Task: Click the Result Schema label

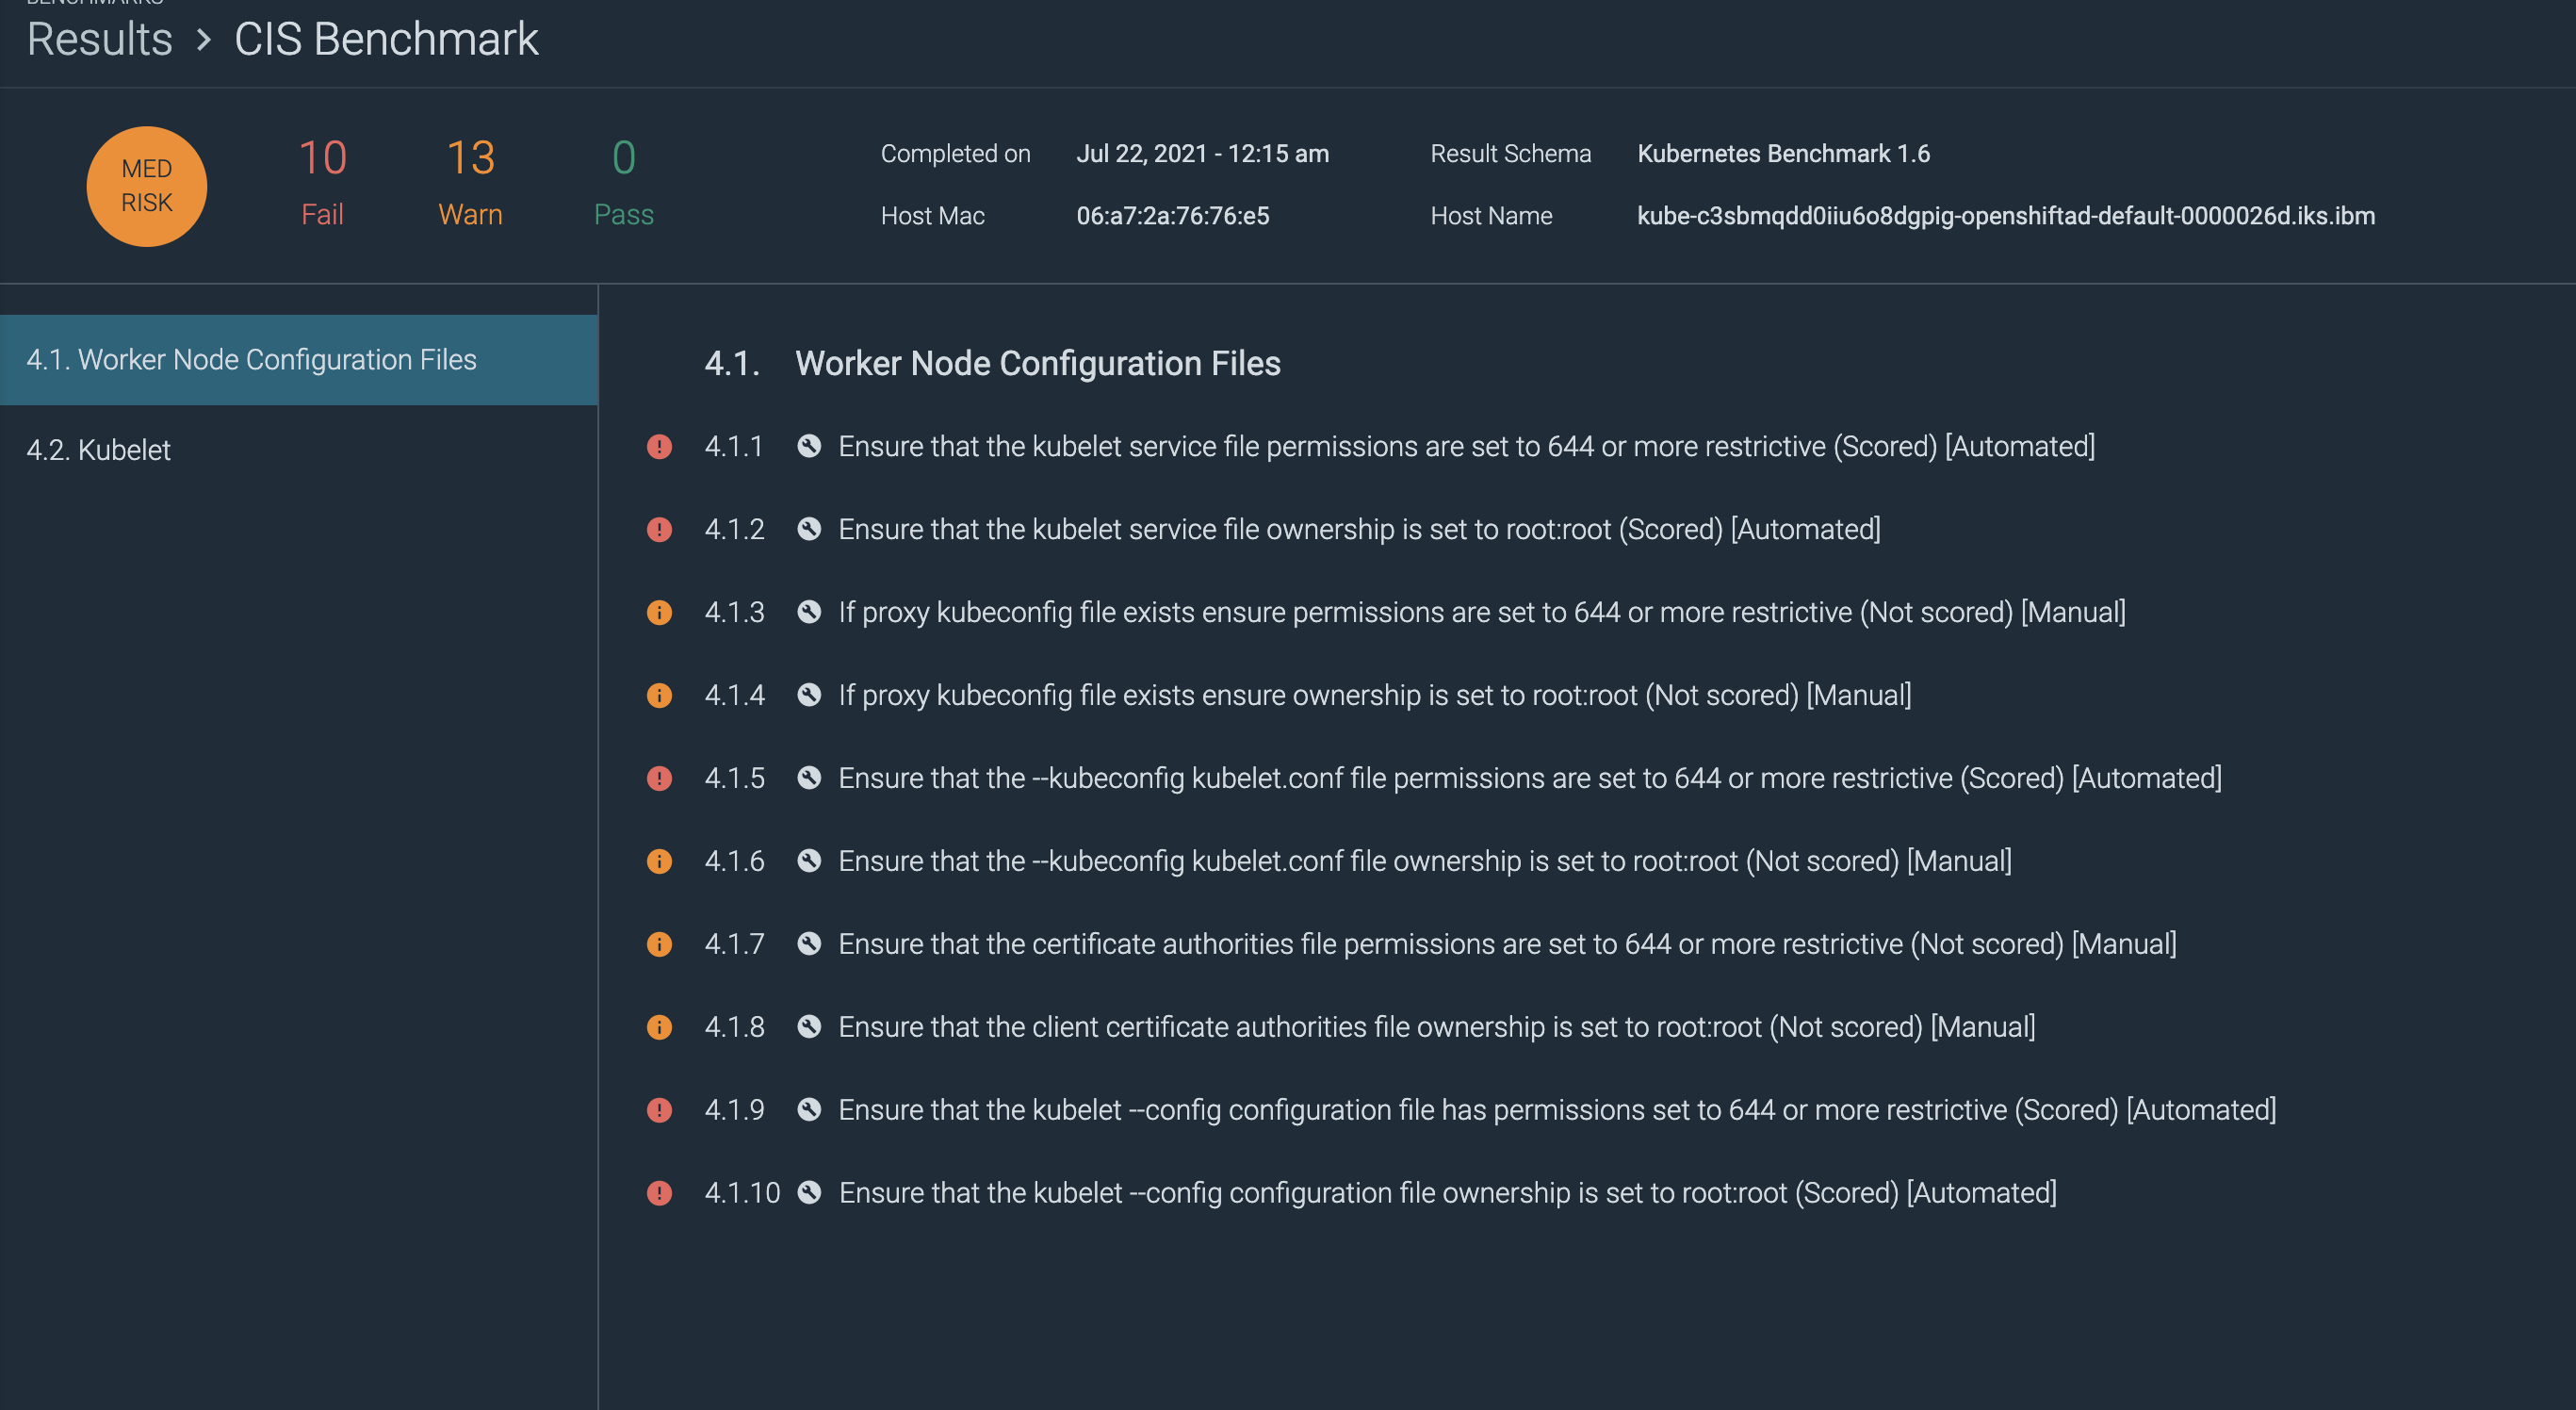Action: click(1510, 154)
